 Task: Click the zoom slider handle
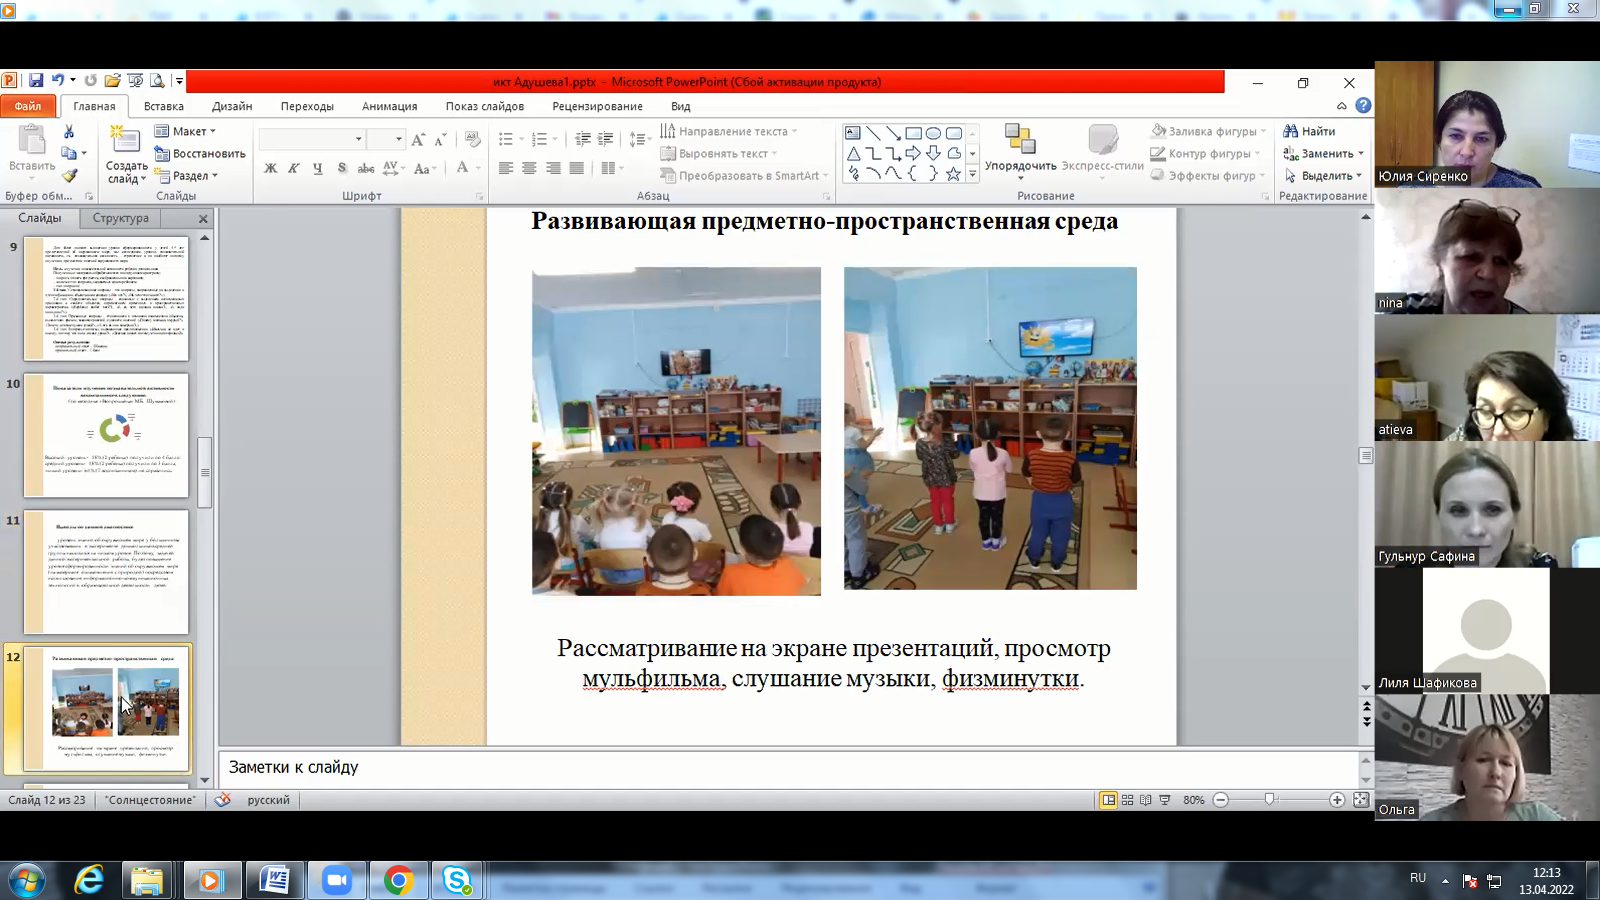pos(1269,800)
